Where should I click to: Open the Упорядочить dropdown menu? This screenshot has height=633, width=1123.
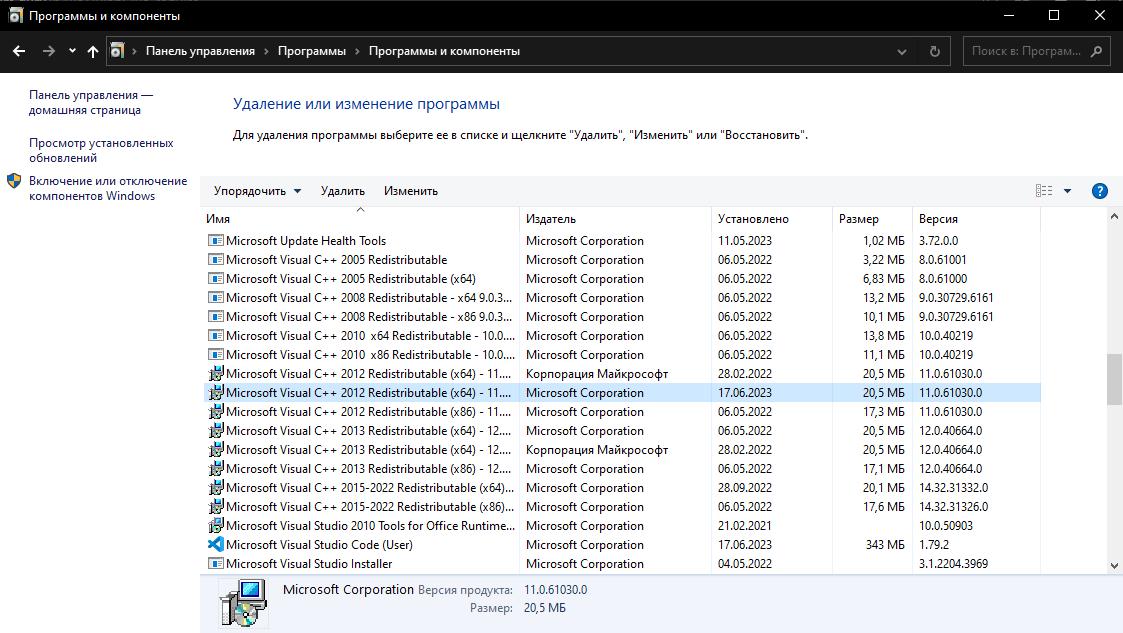click(257, 191)
